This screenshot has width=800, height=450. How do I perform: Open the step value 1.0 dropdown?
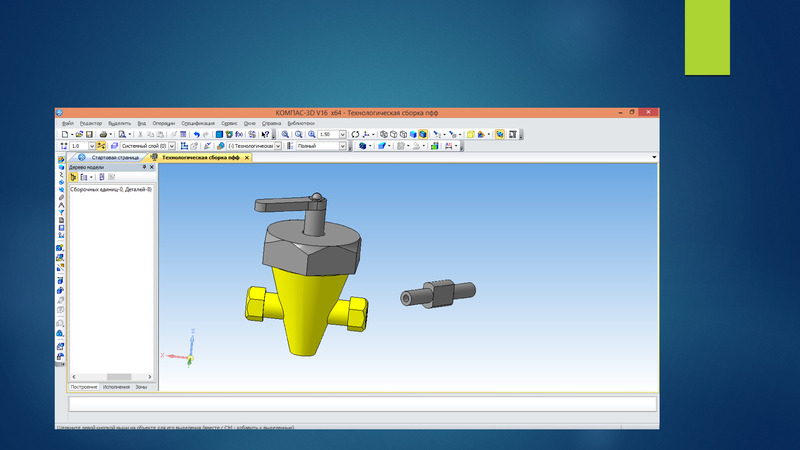coord(92,146)
